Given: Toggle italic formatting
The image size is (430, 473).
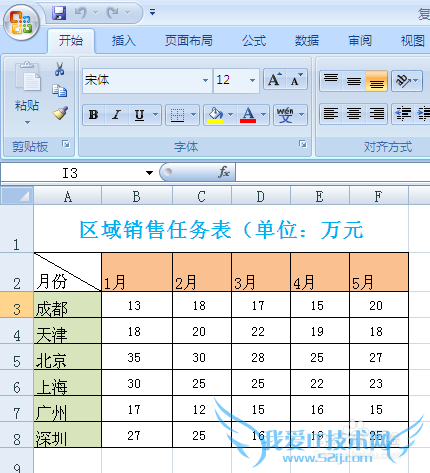Looking at the screenshot, I should tap(116, 115).
